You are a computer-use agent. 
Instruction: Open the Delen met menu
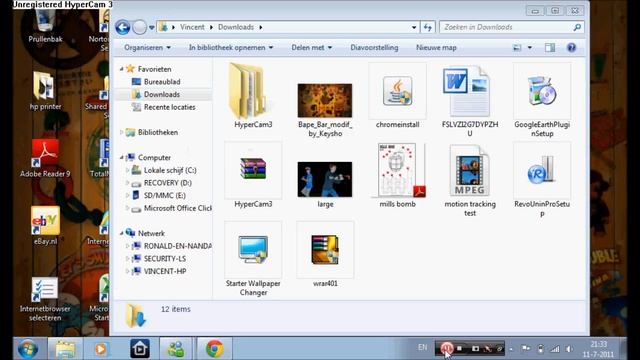[x=311, y=48]
